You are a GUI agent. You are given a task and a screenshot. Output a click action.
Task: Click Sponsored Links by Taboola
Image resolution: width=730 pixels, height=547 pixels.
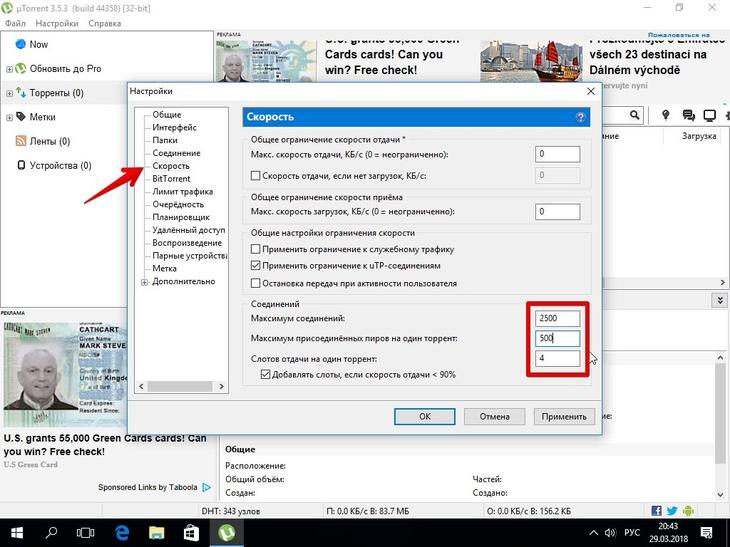[x=148, y=487]
